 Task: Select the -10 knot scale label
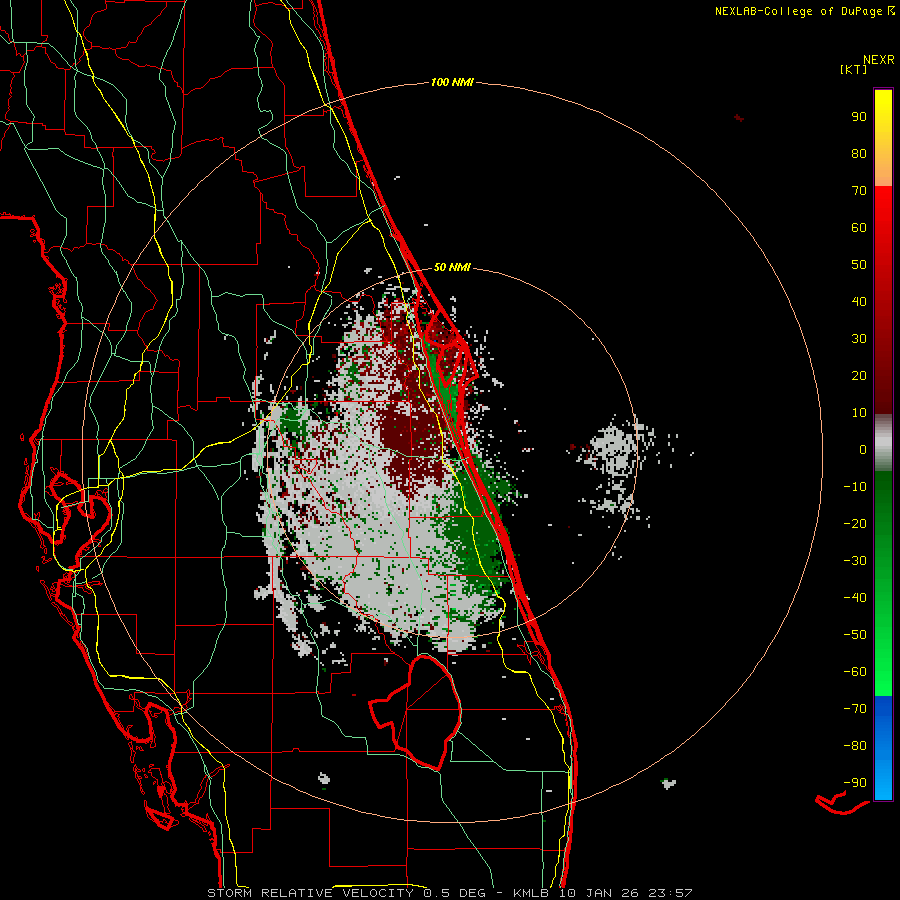(x=855, y=487)
